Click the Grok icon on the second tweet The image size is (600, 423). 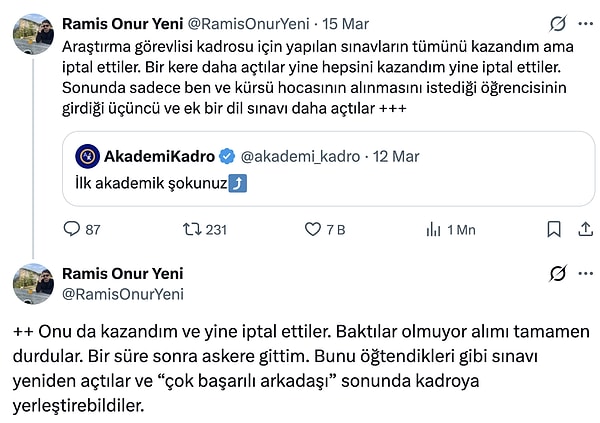pos(558,274)
